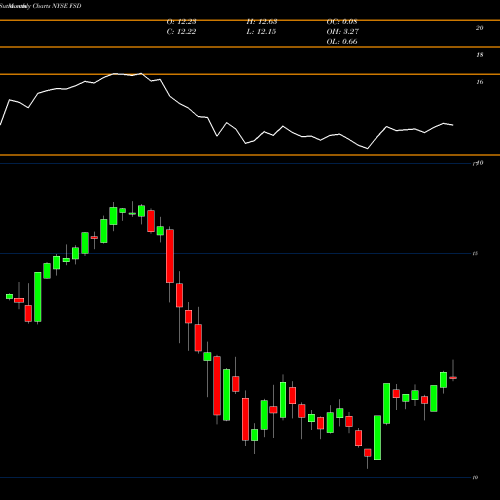Select the high value 'H: 12.63'
Image resolution: width=500 pixels, height=500 pixels.
pos(262,22)
